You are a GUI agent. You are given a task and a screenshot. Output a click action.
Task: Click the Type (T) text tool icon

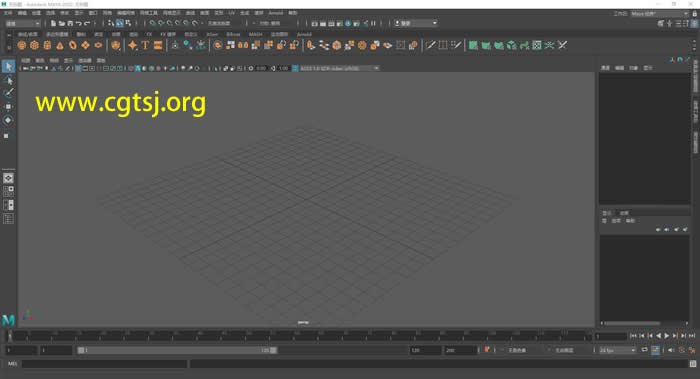click(x=145, y=45)
